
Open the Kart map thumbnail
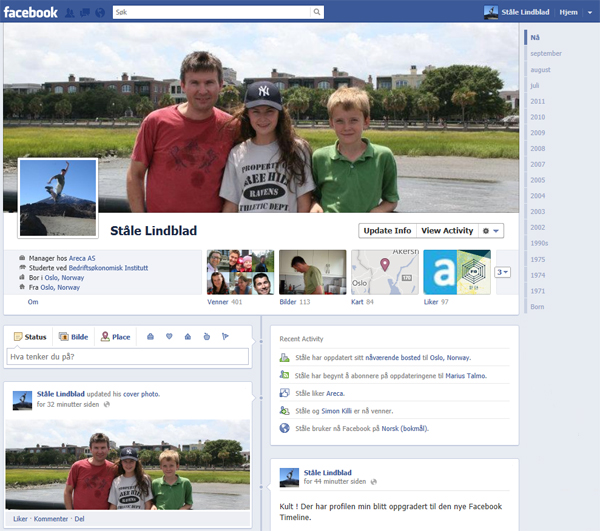click(x=385, y=272)
